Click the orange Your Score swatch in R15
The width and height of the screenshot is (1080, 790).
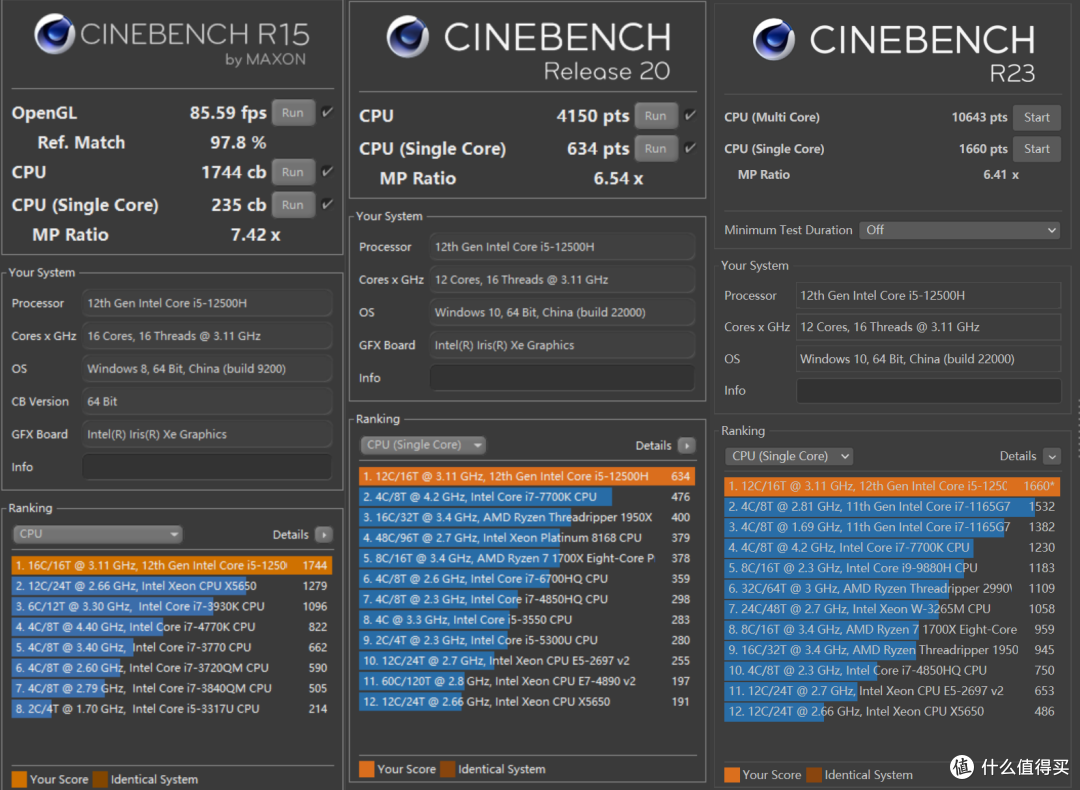point(19,779)
